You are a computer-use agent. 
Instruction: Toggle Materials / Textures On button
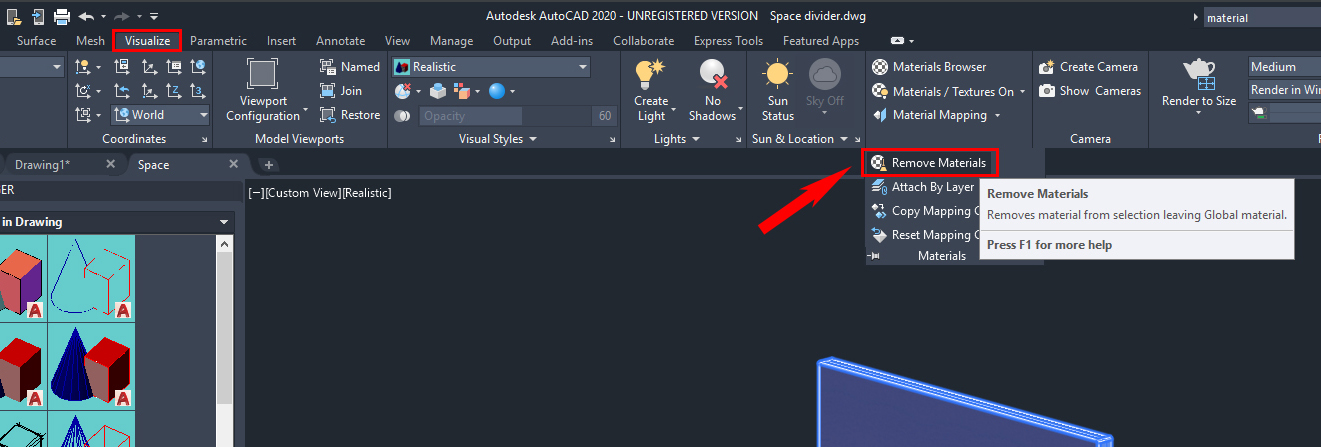click(943, 91)
